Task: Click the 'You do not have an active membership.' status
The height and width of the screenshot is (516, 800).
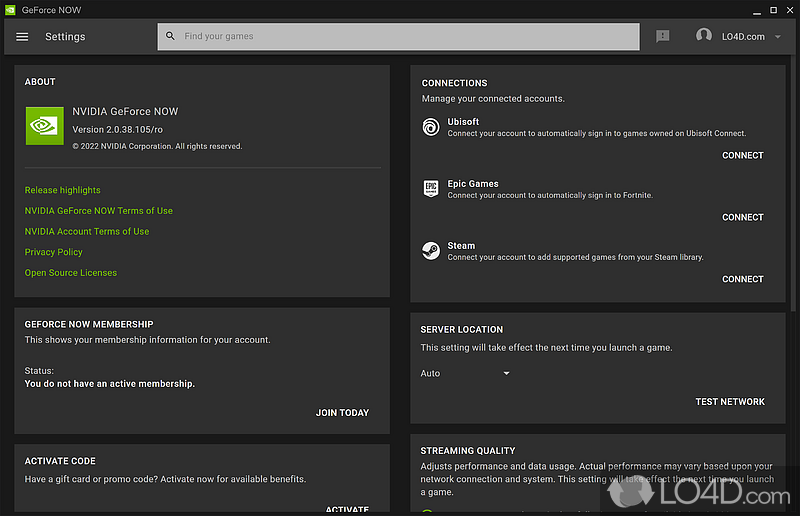Action: point(110,384)
